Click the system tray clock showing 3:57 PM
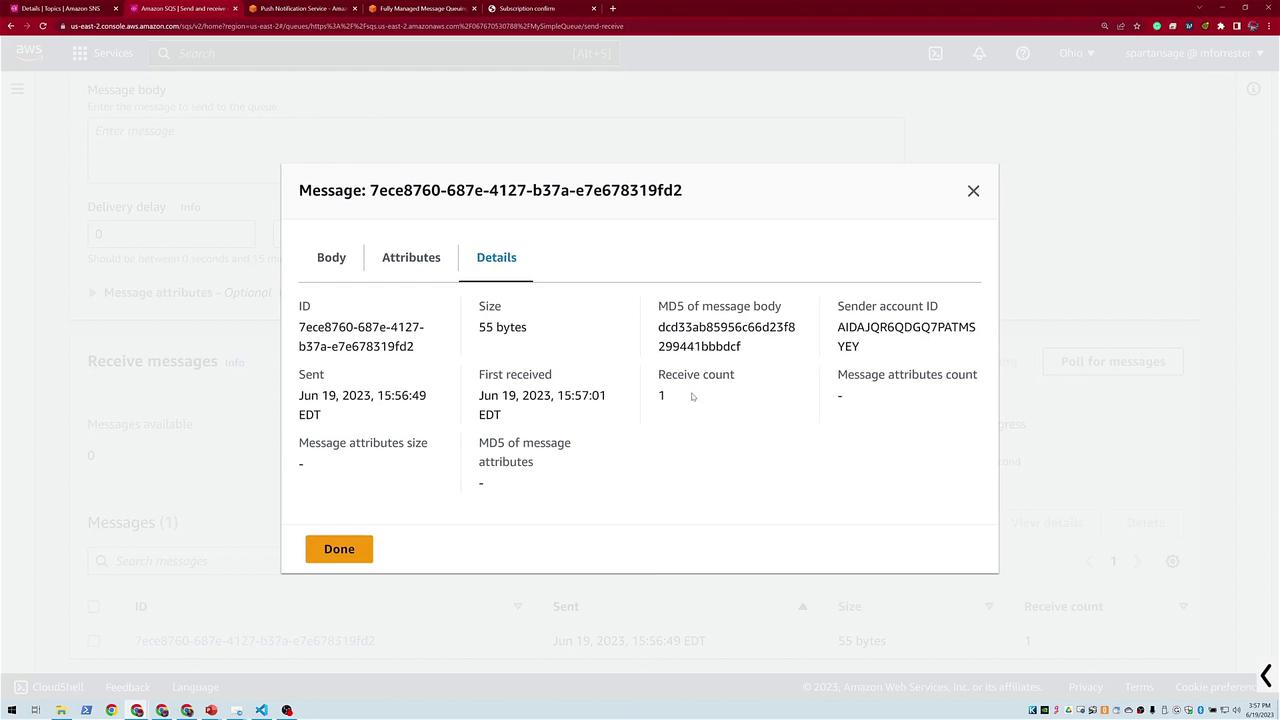Image resolution: width=1280 pixels, height=720 pixels. click(x=1258, y=710)
